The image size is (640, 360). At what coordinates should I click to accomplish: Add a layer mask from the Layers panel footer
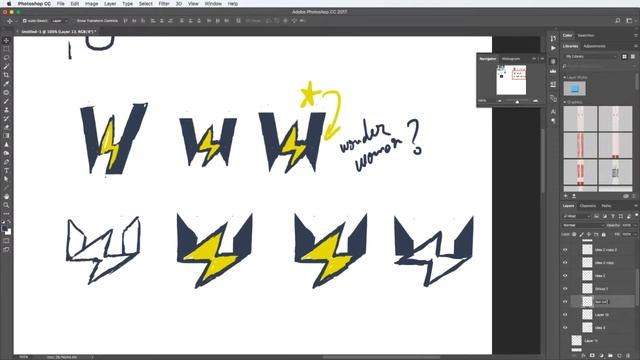[592, 356]
